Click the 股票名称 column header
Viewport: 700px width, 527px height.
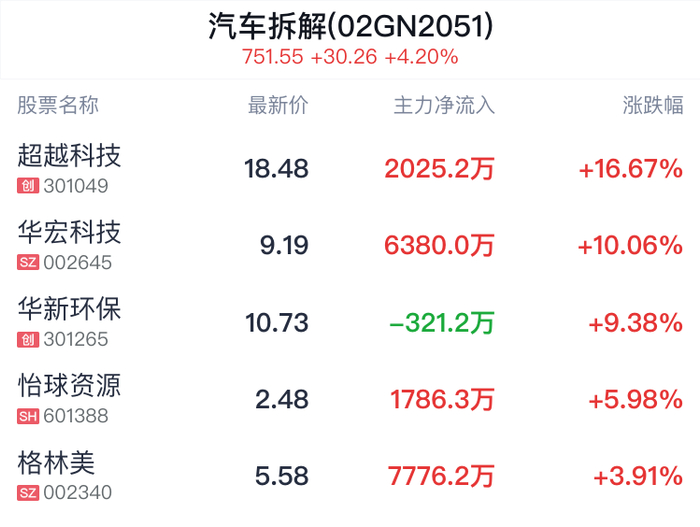[59, 106]
